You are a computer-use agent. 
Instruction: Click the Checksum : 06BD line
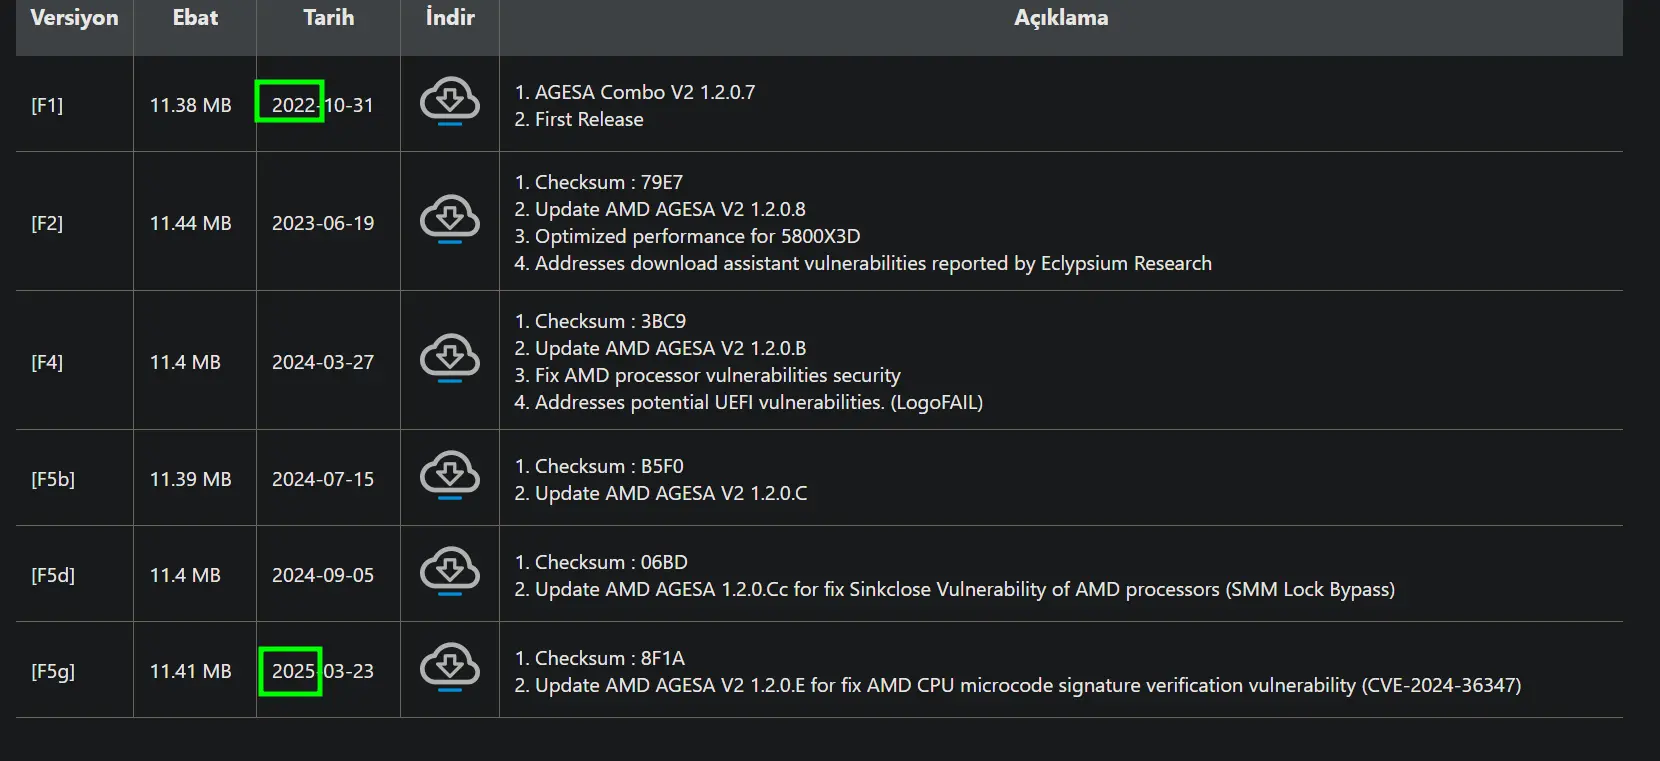click(601, 562)
